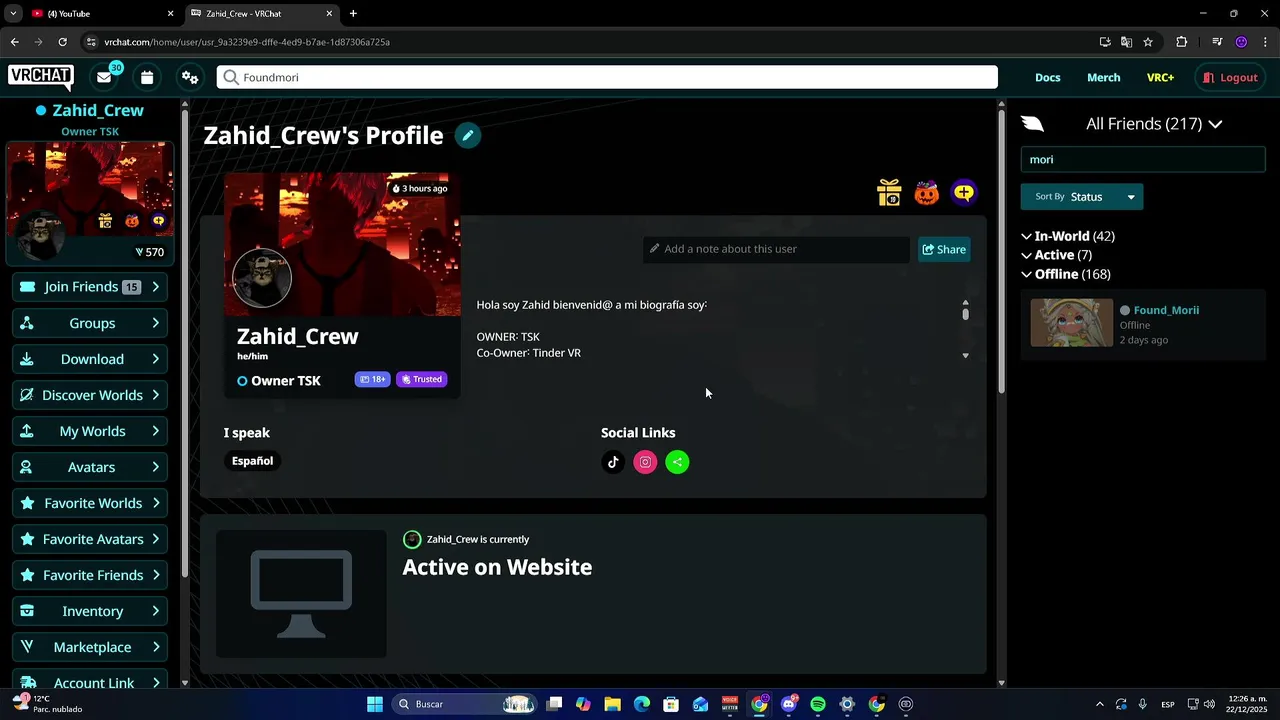The image size is (1280, 720).
Task: Click the edit profile pencil icon
Action: (467, 136)
